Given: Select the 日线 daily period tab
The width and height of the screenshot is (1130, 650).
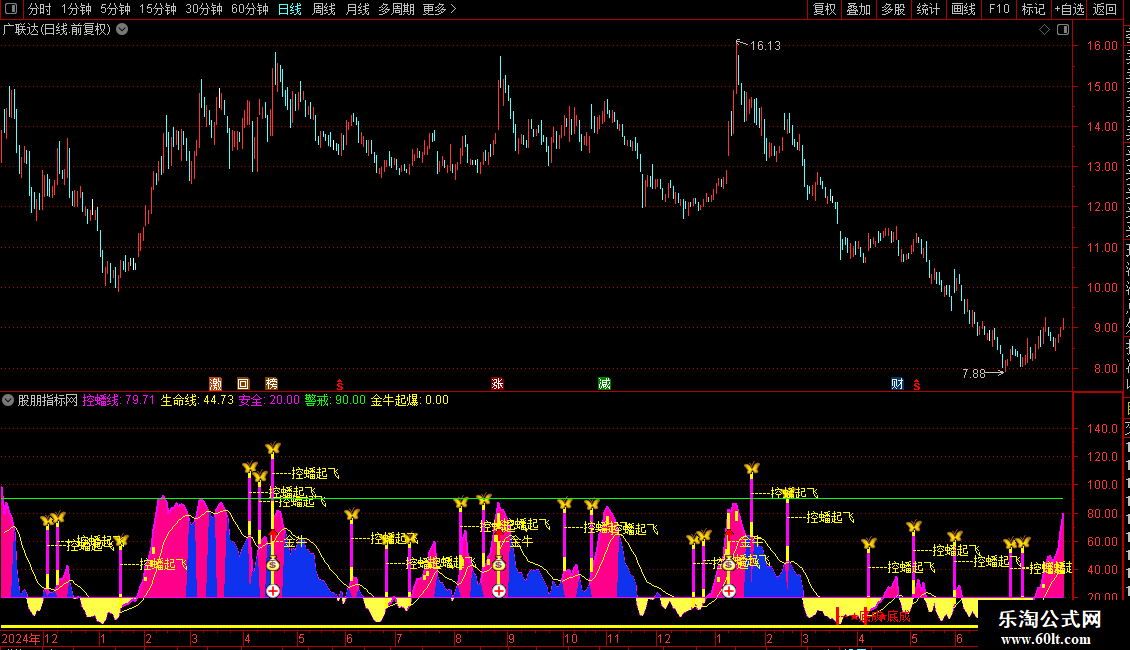Looking at the screenshot, I should tap(290, 9).
